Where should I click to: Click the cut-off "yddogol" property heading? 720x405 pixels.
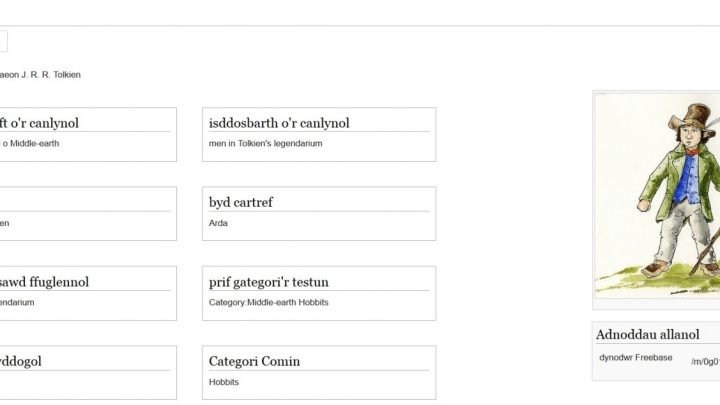coord(21,361)
